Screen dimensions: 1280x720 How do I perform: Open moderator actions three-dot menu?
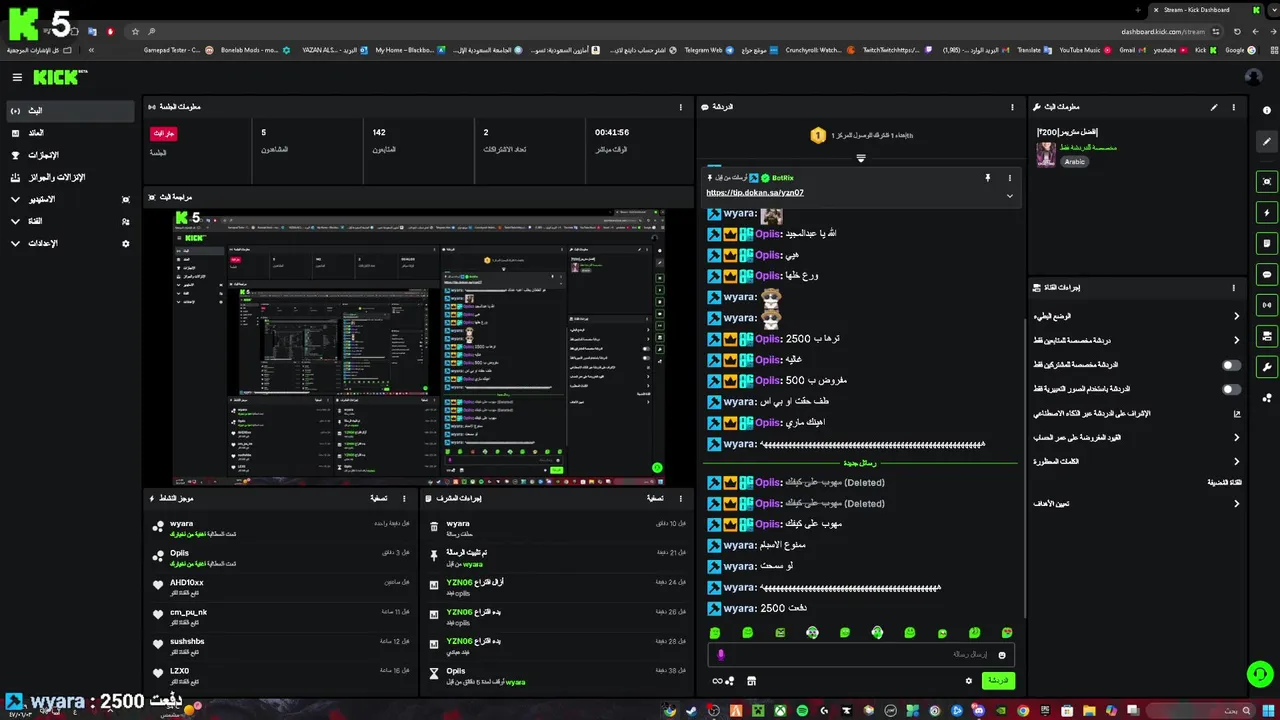[x=681, y=498]
